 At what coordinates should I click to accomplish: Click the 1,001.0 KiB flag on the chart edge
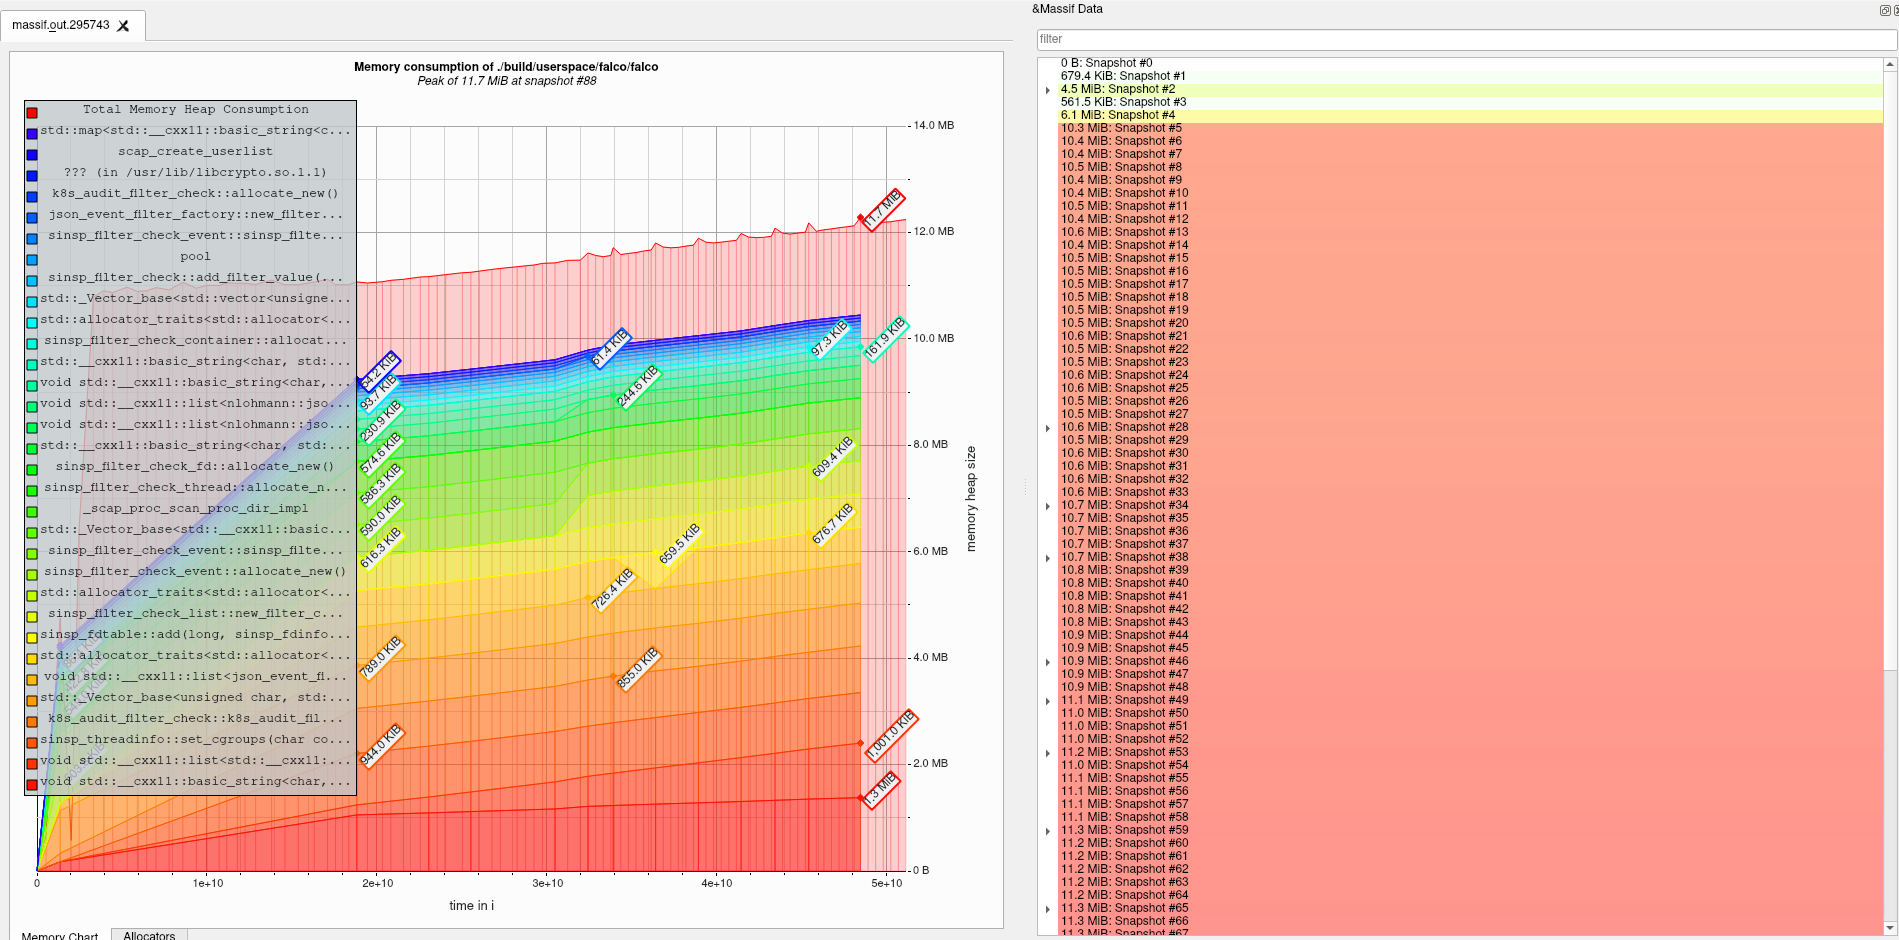[892, 733]
